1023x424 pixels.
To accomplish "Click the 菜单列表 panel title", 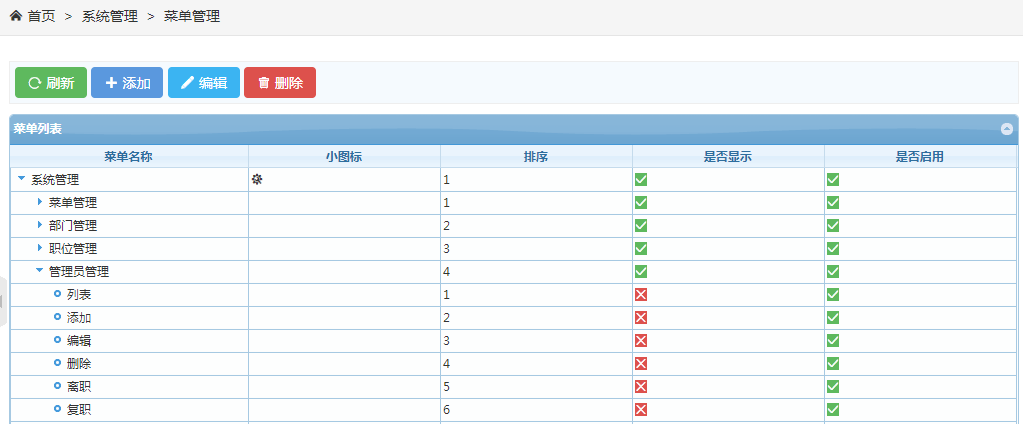I will click(38, 129).
